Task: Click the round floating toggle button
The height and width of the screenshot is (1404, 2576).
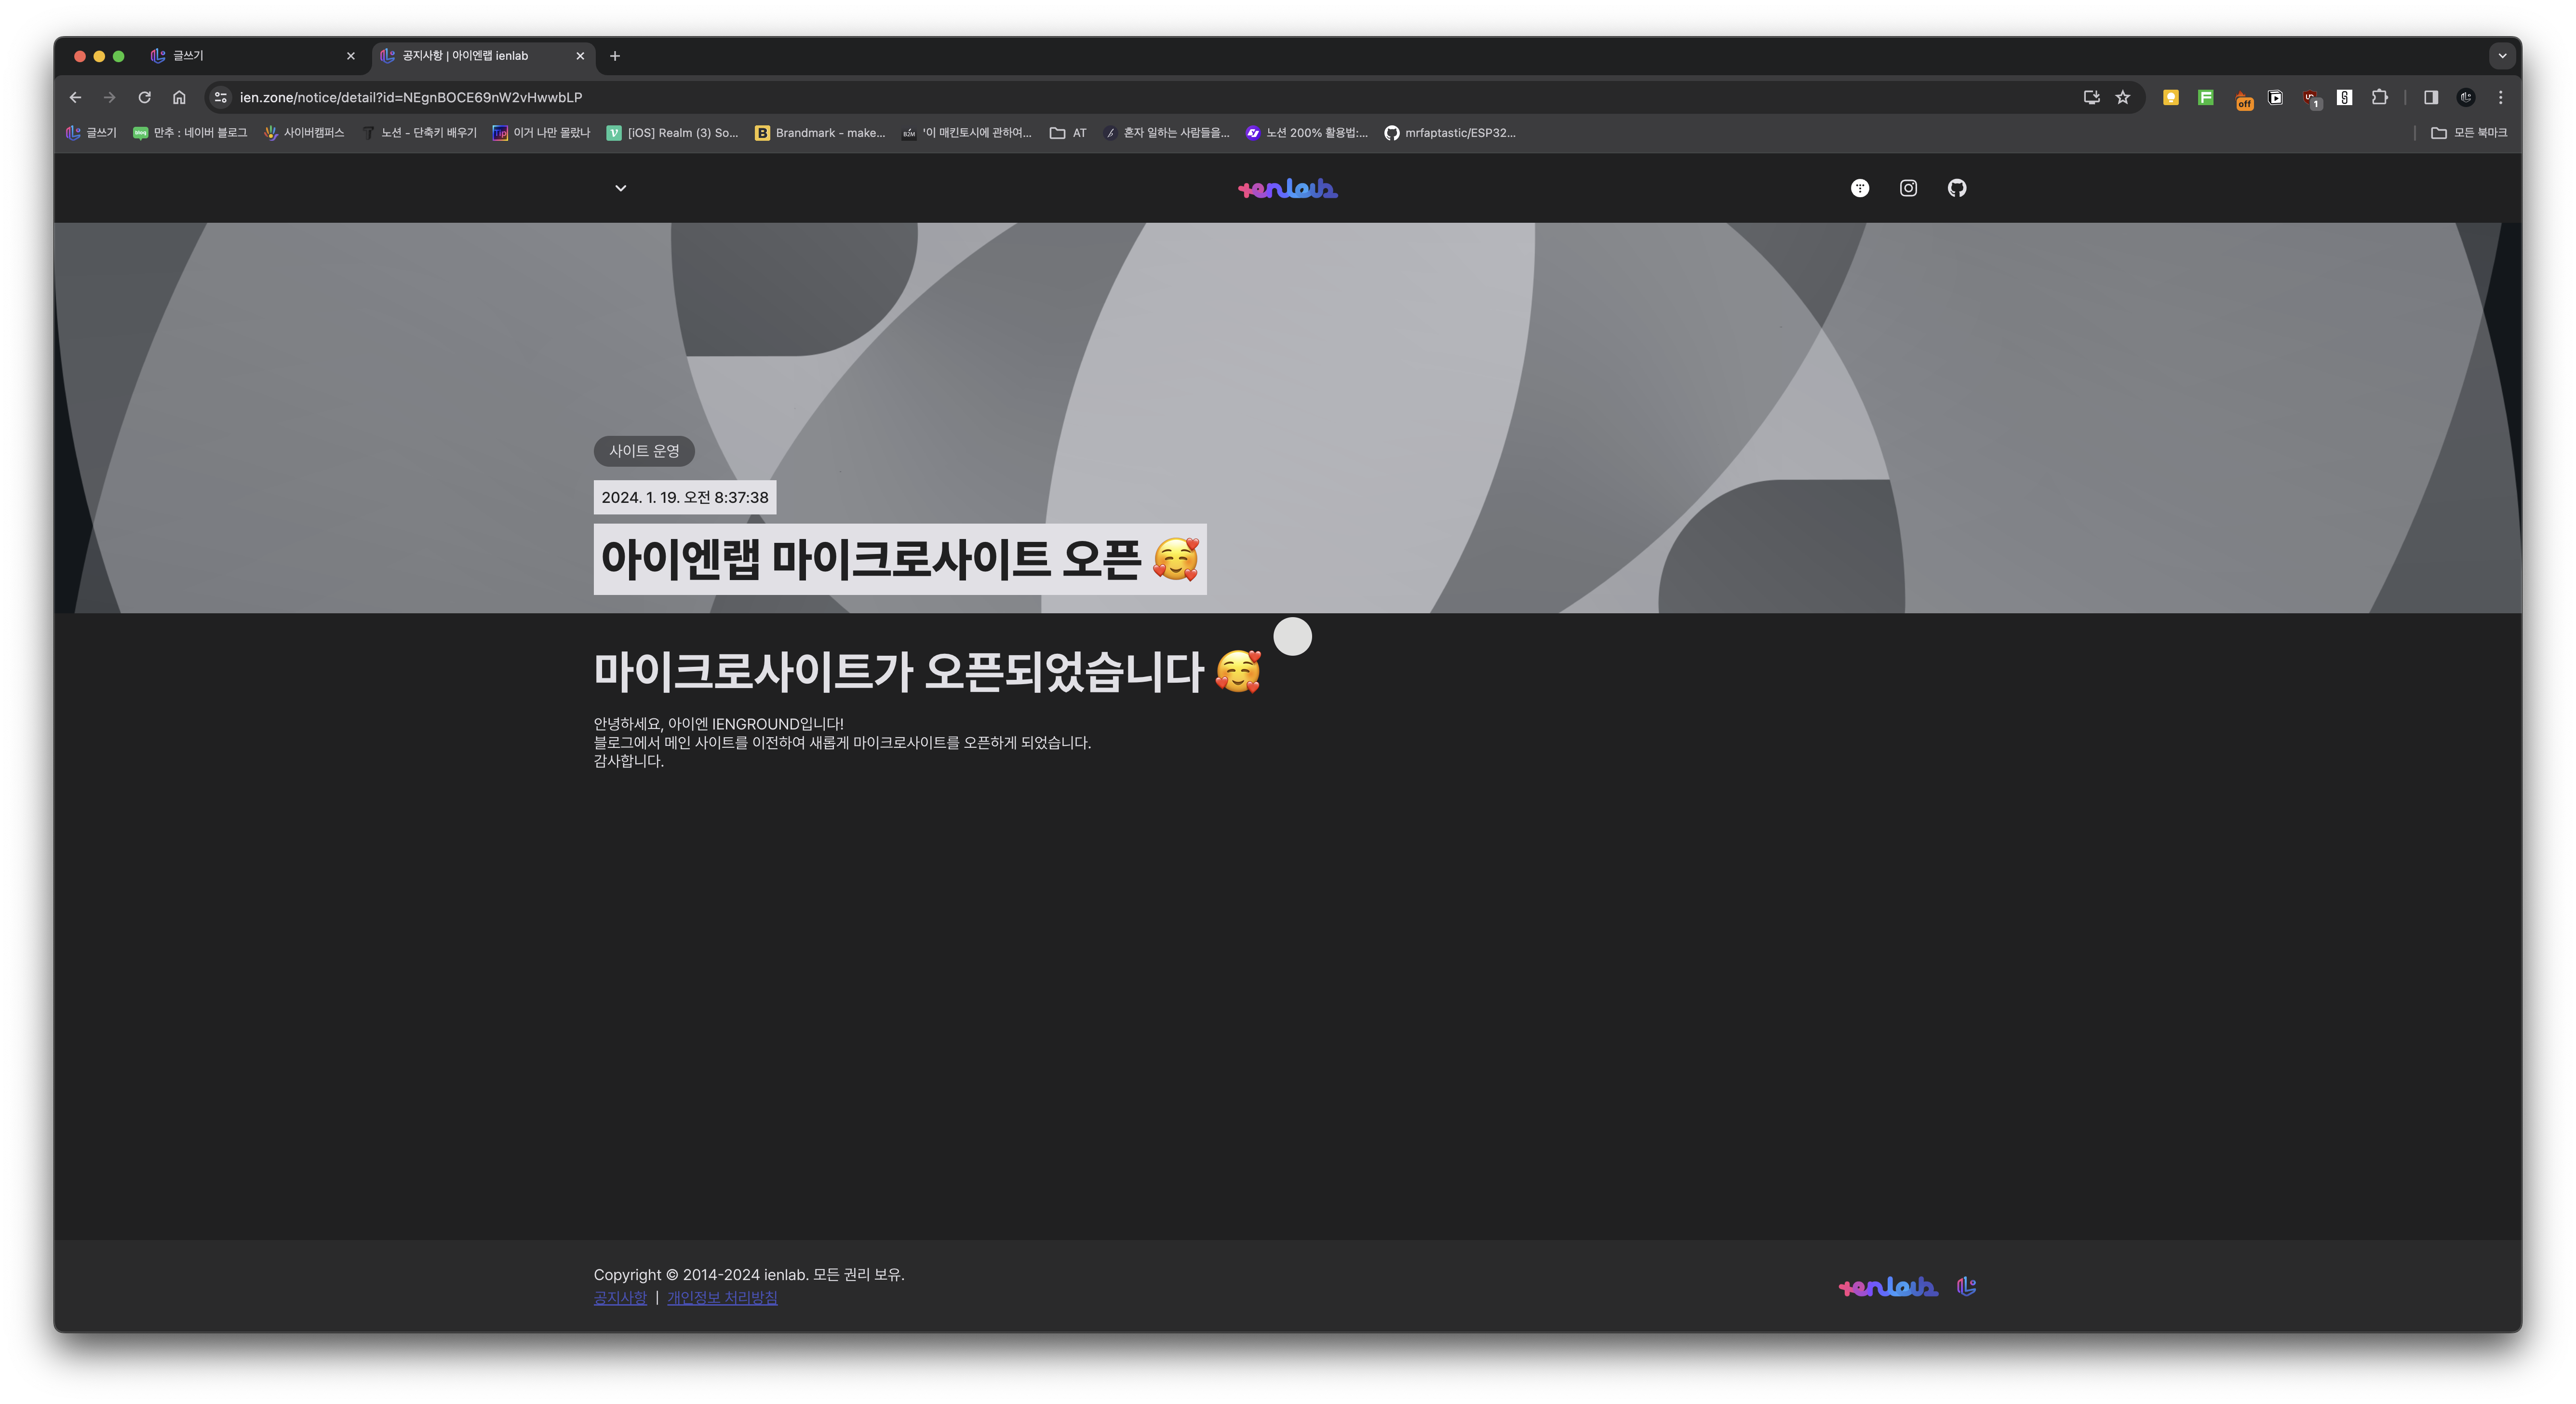Action: coord(1292,636)
